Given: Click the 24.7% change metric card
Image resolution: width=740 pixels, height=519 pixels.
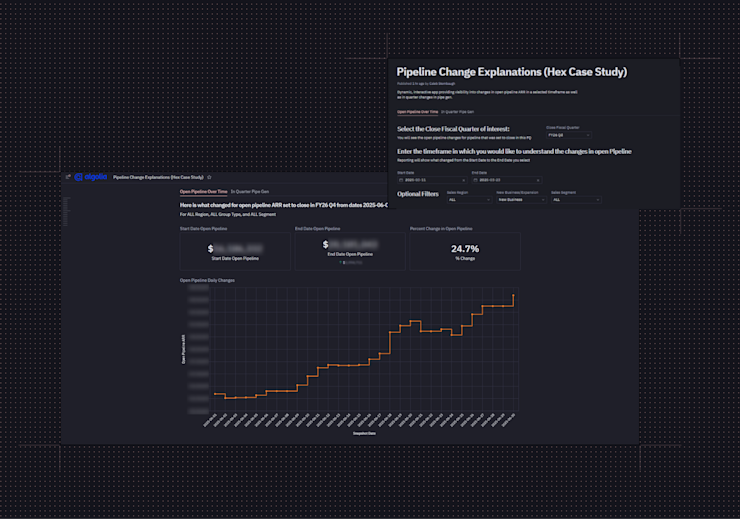Looking at the screenshot, I should [465, 251].
